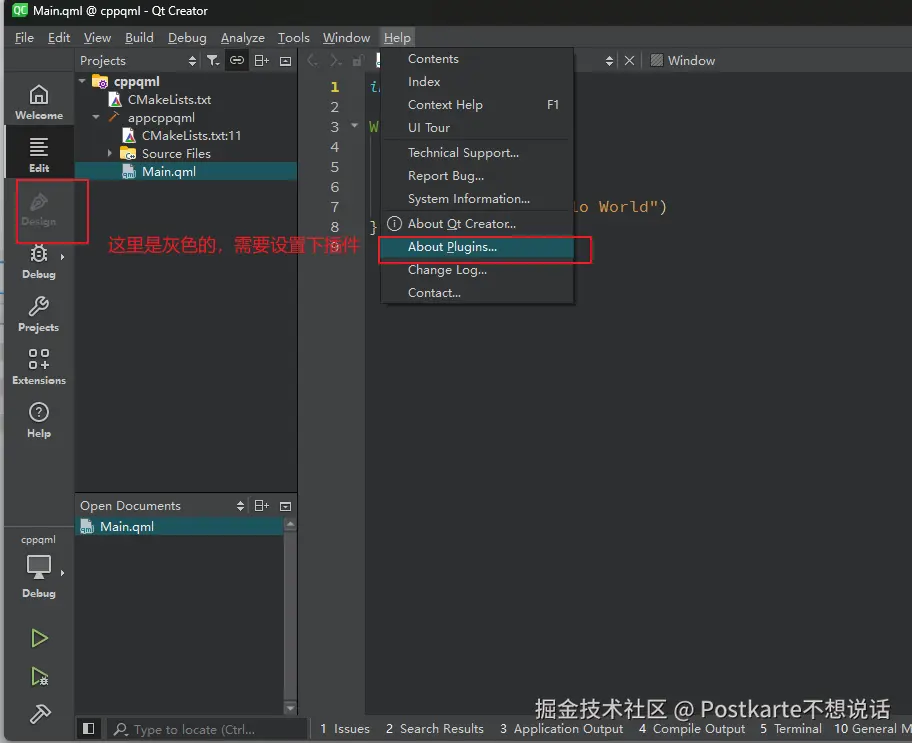Screen dimensions: 912x743
Task: Open the Window menu
Action: [x=346, y=38]
